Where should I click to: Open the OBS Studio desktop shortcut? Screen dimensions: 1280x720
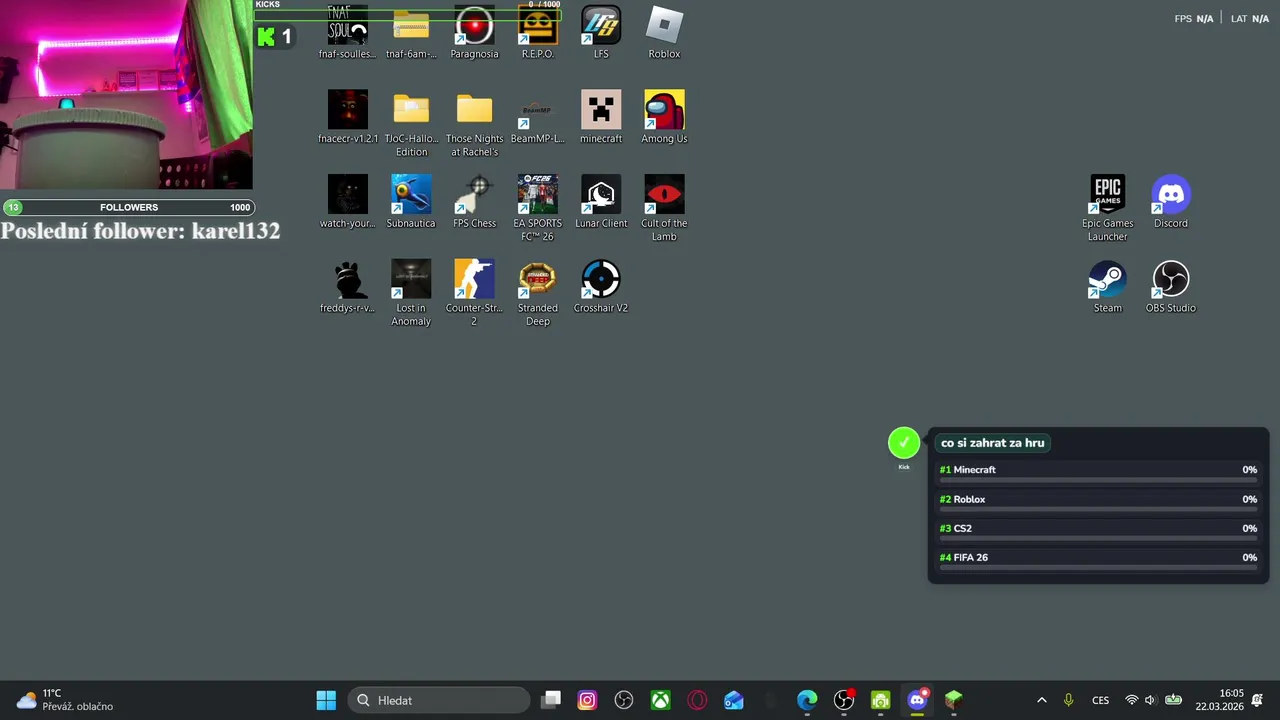point(1170,287)
